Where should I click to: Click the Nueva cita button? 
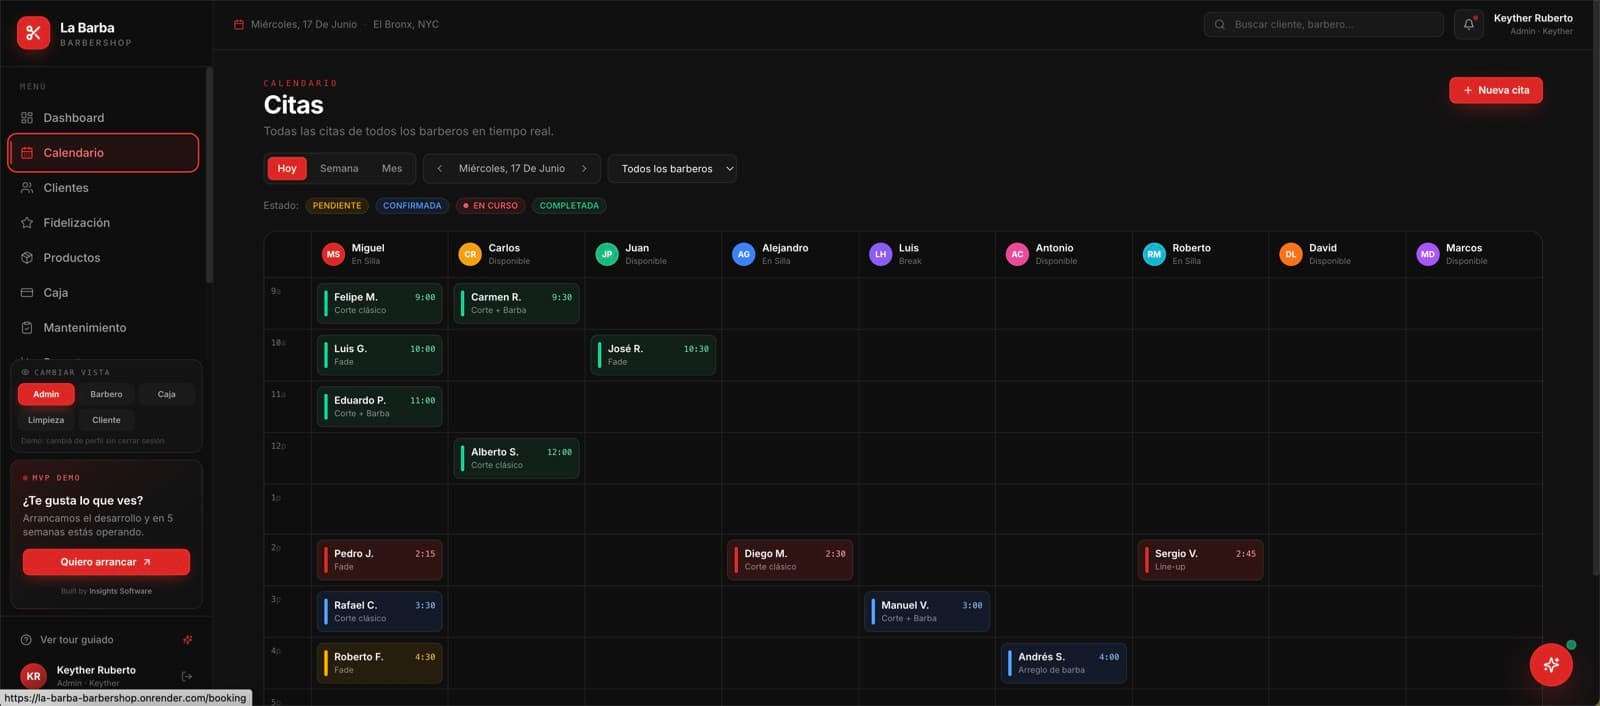click(1496, 90)
